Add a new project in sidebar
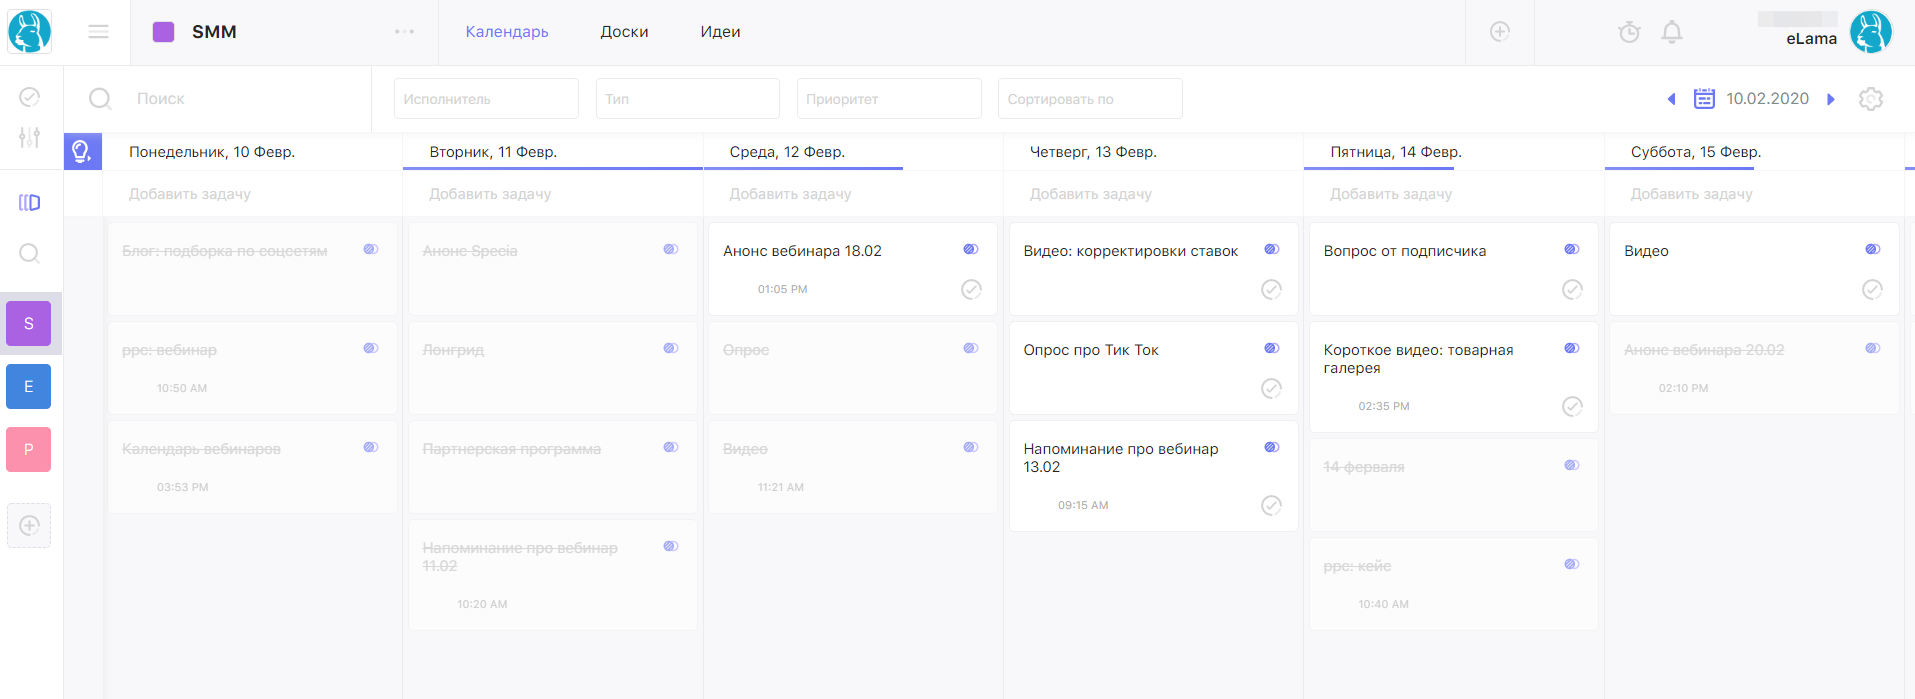The width and height of the screenshot is (1915, 699). tap(29, 525)
